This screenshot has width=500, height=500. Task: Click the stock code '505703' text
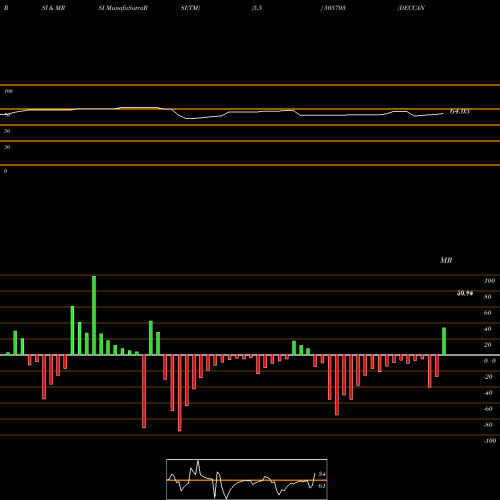coord(335,8)
